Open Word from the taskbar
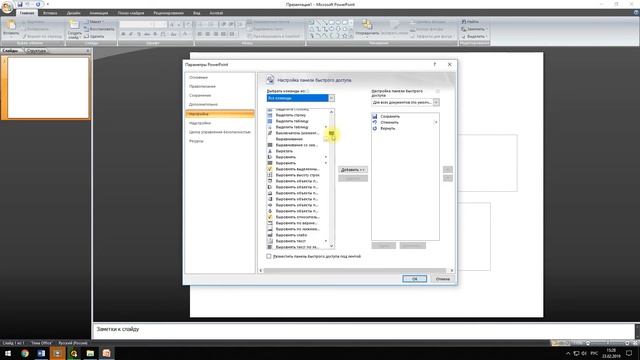The height and width of the screenshot is (360, 640). pyautogui.click(x=41, y=353)
